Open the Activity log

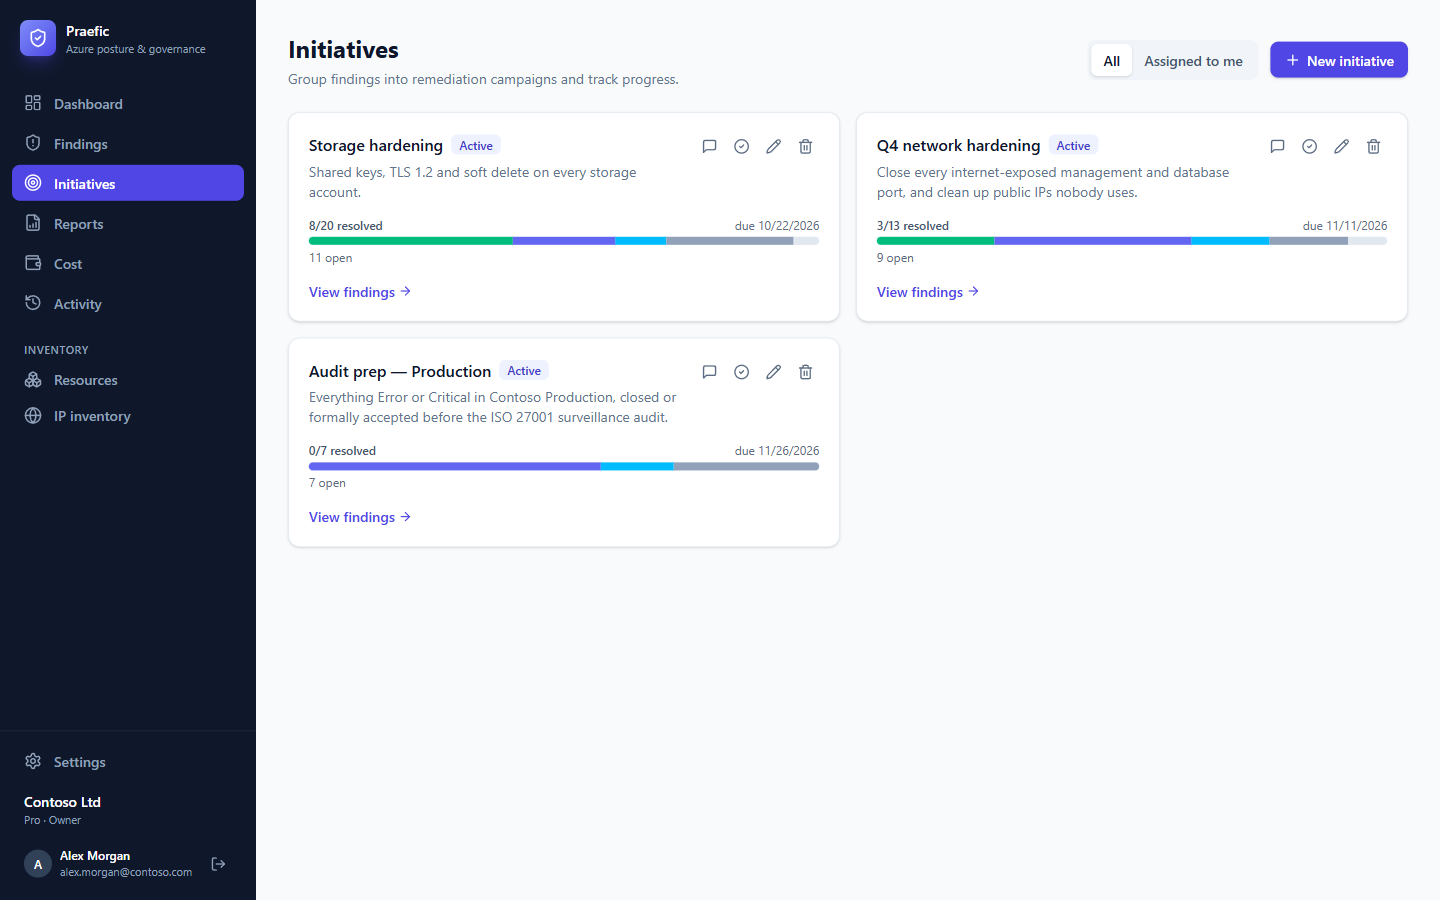(x=128, y=304)
